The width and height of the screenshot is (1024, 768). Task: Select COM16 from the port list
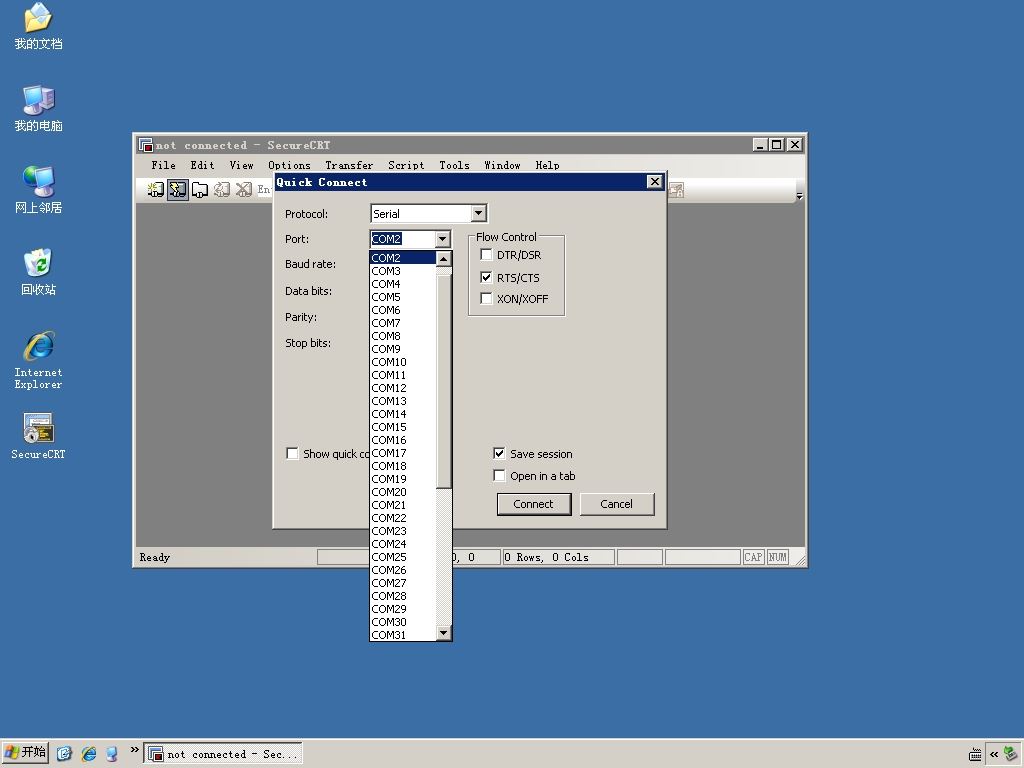[402, 440]
